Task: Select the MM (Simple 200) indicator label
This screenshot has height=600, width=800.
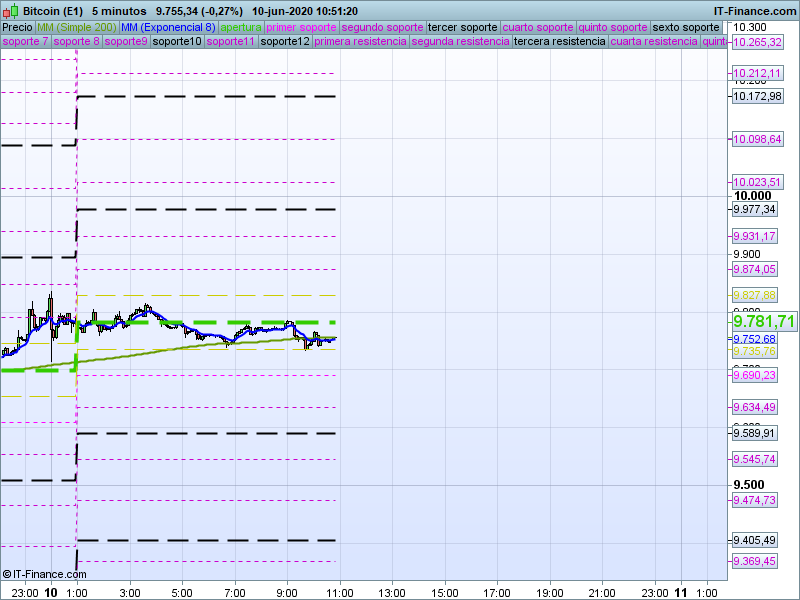Action: click(x=68, y=27)
